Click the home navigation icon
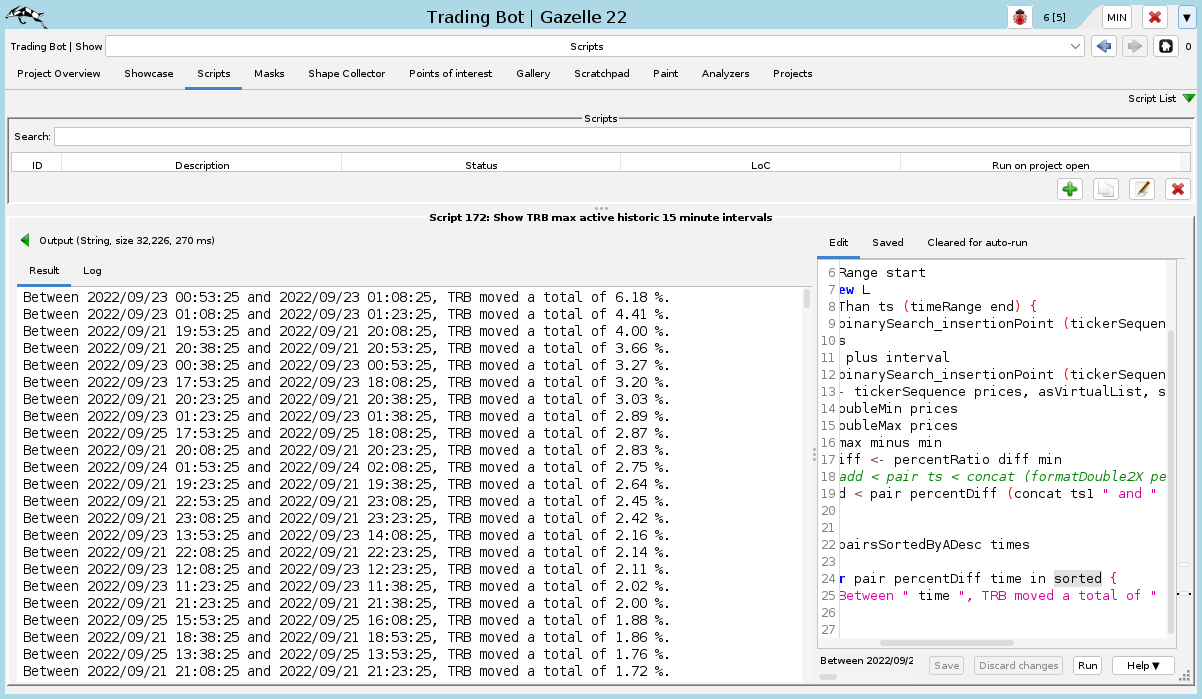Image resolution: width=1202 pixels, height=699 pixels. coord(1165,46)
